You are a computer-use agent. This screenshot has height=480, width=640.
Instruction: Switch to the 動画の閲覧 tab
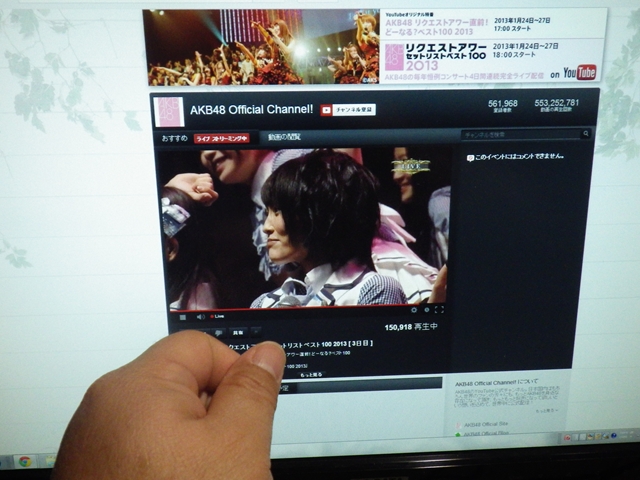click(284, 137)
